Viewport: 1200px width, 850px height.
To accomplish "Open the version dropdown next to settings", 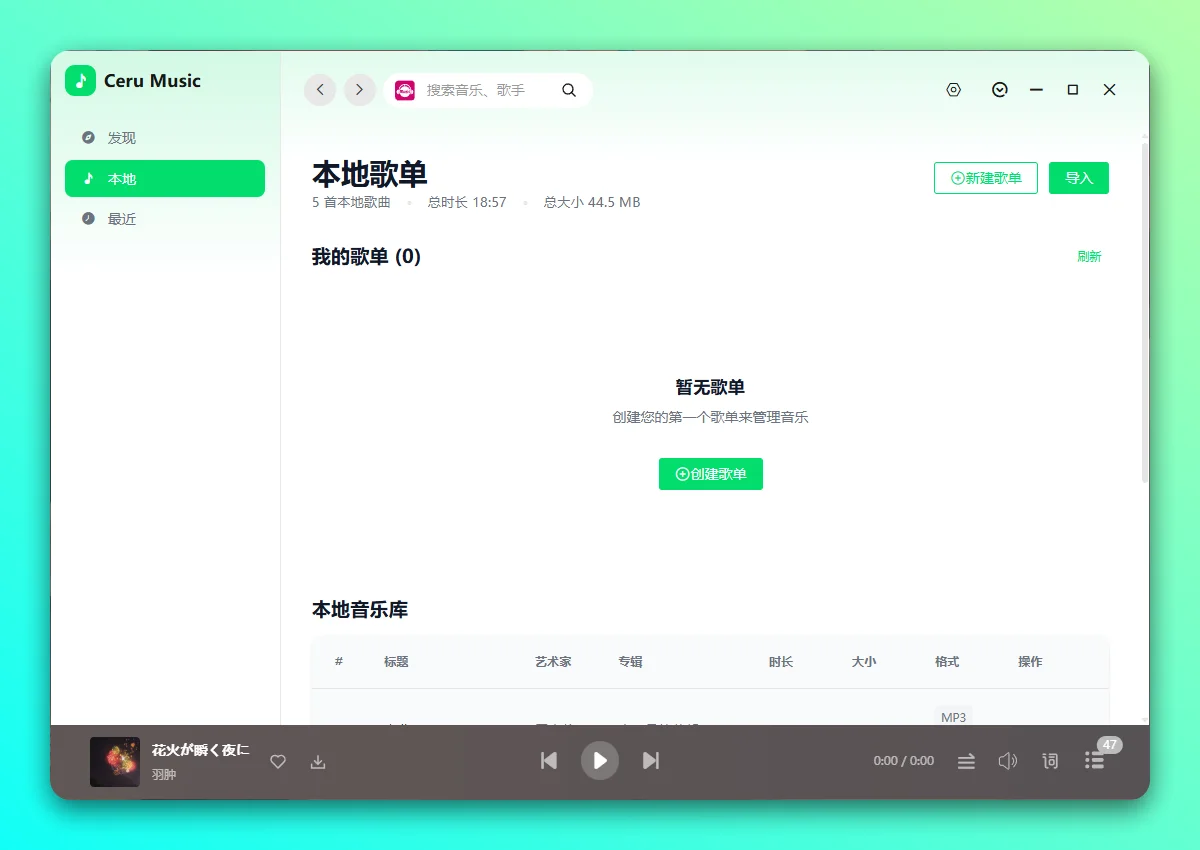I will [x=1000, y=89].
